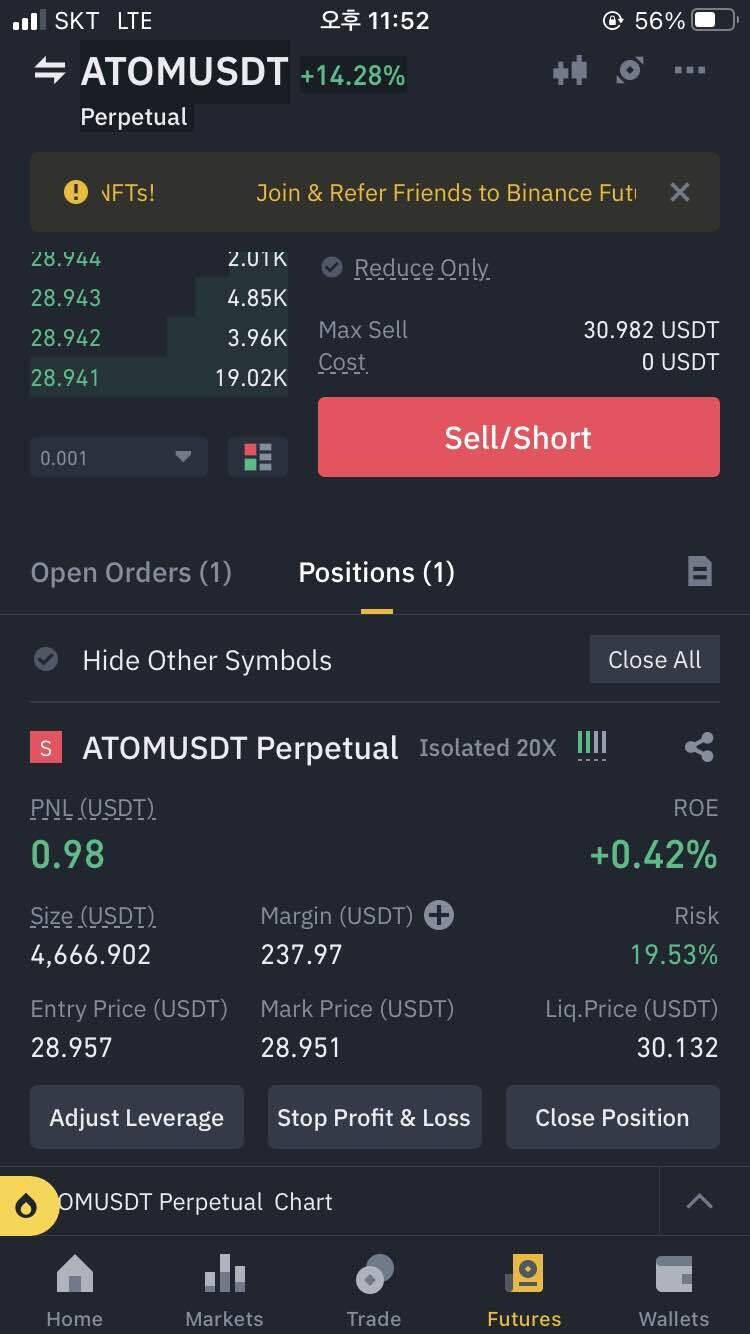Dismiss the referral notification banner
Image resolution: width=750 pixels, height=1334 pixels.
pyautogui.click(x=680, y=192)
